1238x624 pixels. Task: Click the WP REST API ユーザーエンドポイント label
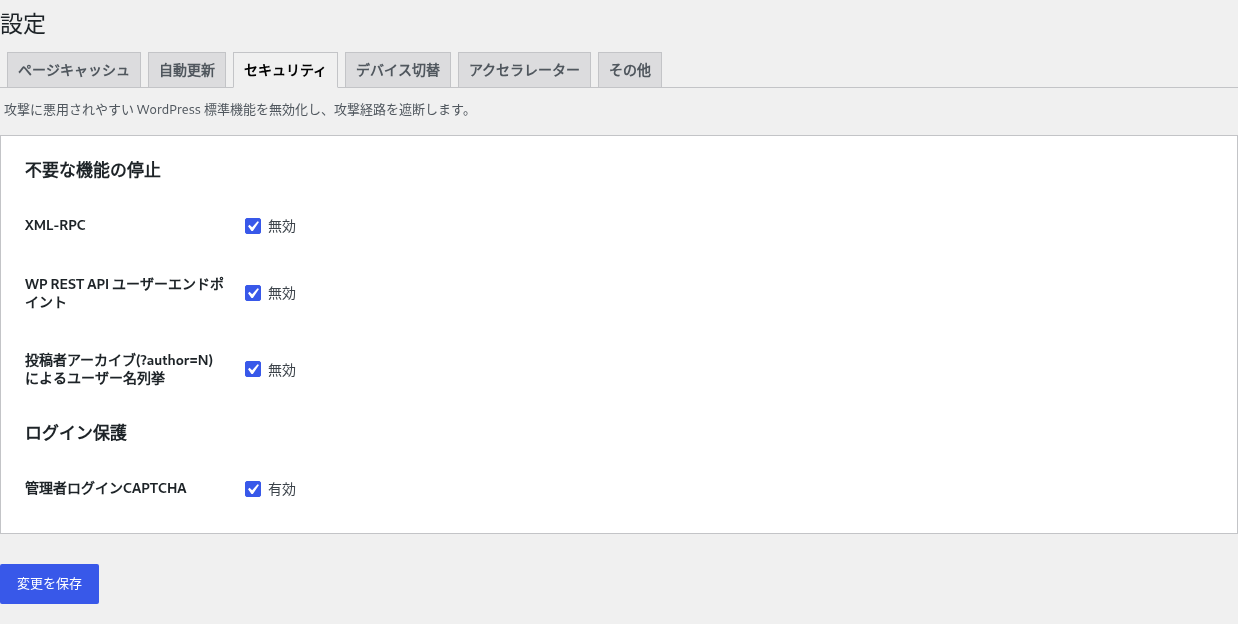[x=124, y=293]
